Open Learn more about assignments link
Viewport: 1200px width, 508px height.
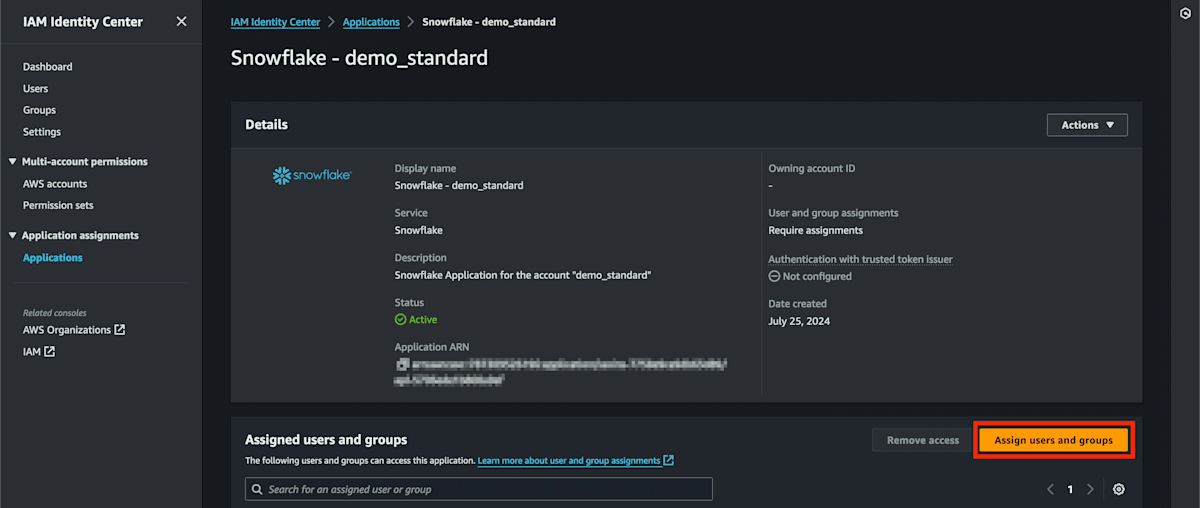(x=569, y=461)
